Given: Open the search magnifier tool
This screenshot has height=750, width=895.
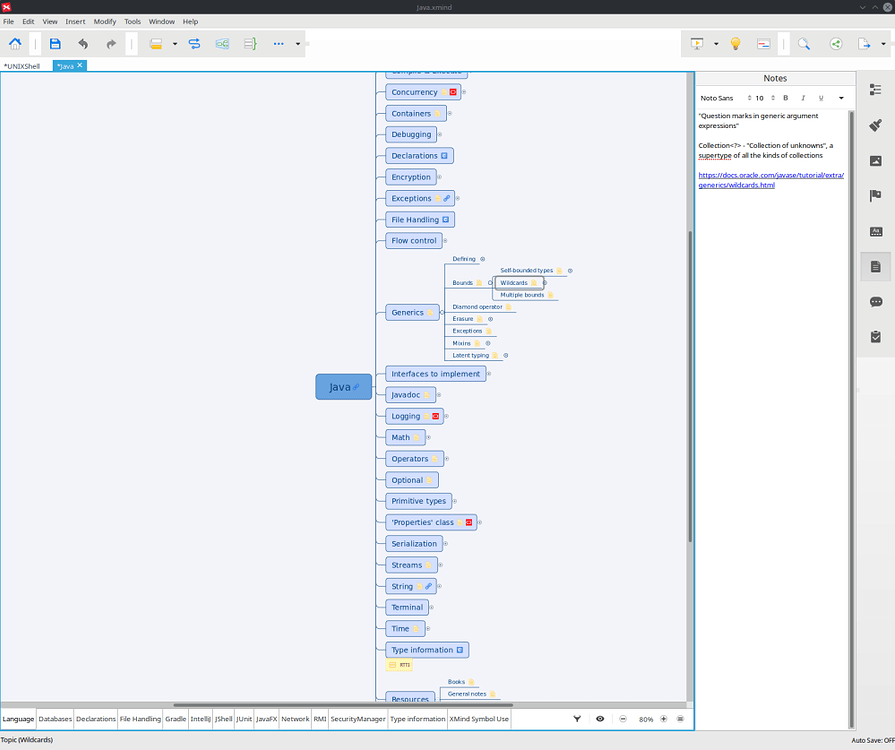Looking at the screenshot, I should click(x=803, y=43).
